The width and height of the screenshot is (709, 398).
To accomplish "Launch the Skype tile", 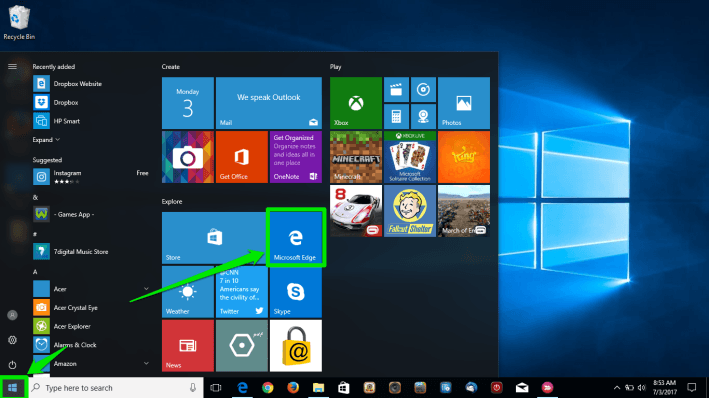I will pyautogui.click(x=296, y=292).
